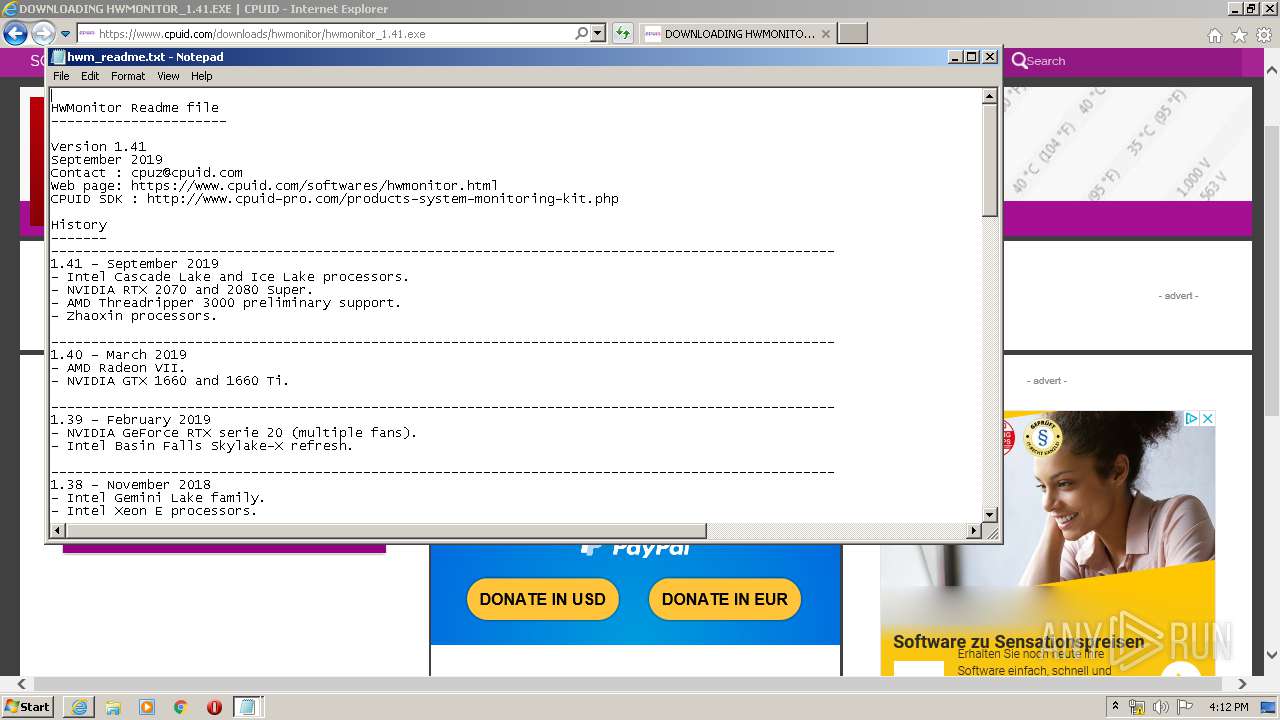Click the Software zu Sensationspreisen advertisement image
Viewport: 1280px width, 720px height.
click(1047, 545)
